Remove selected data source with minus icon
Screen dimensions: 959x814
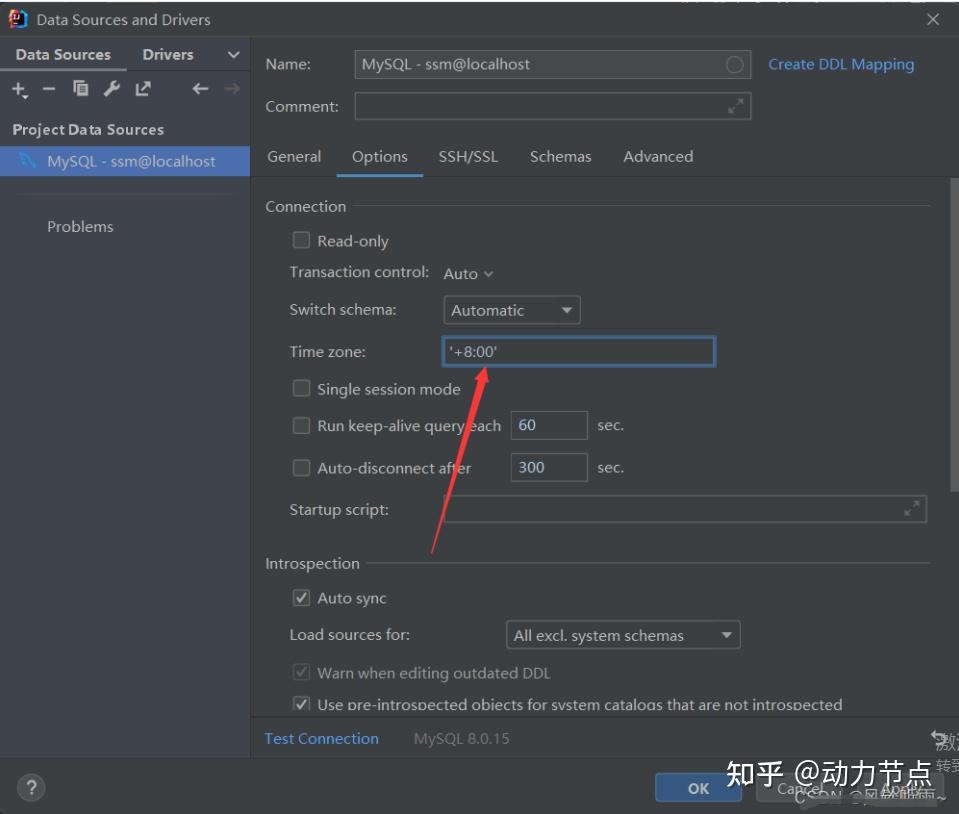(x=49, y=89)
